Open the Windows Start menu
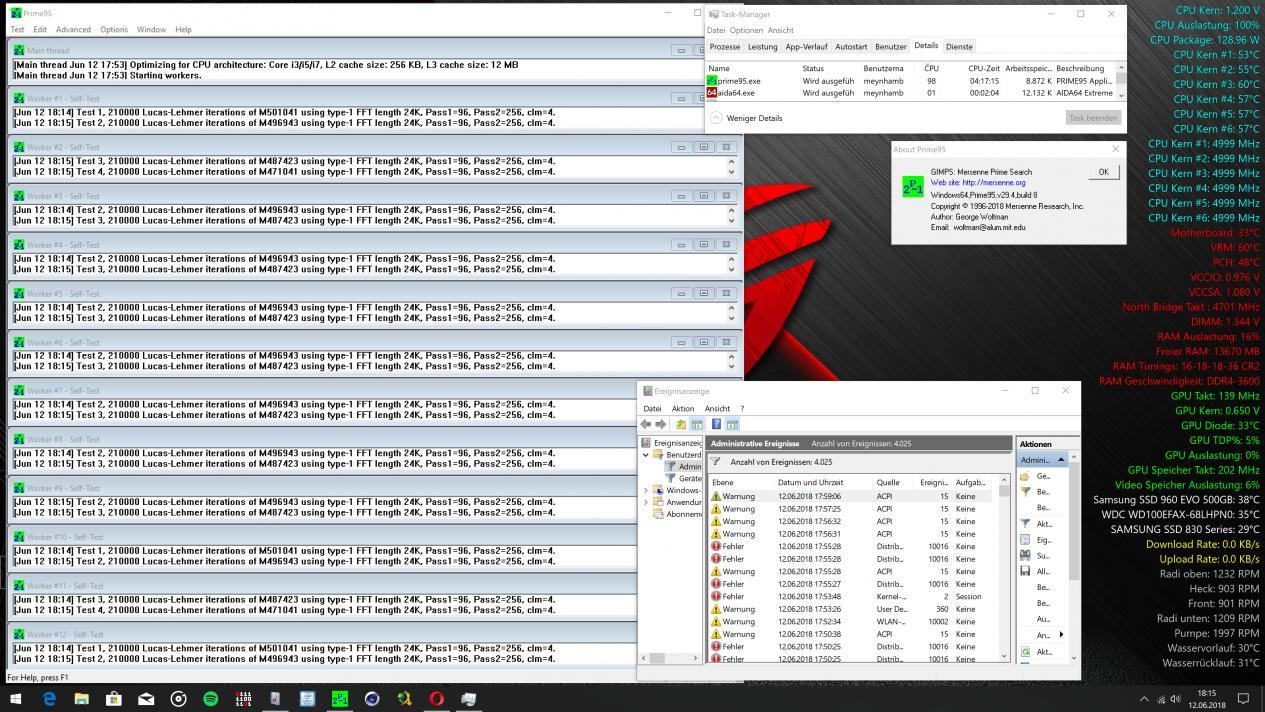 click(15, 699)
